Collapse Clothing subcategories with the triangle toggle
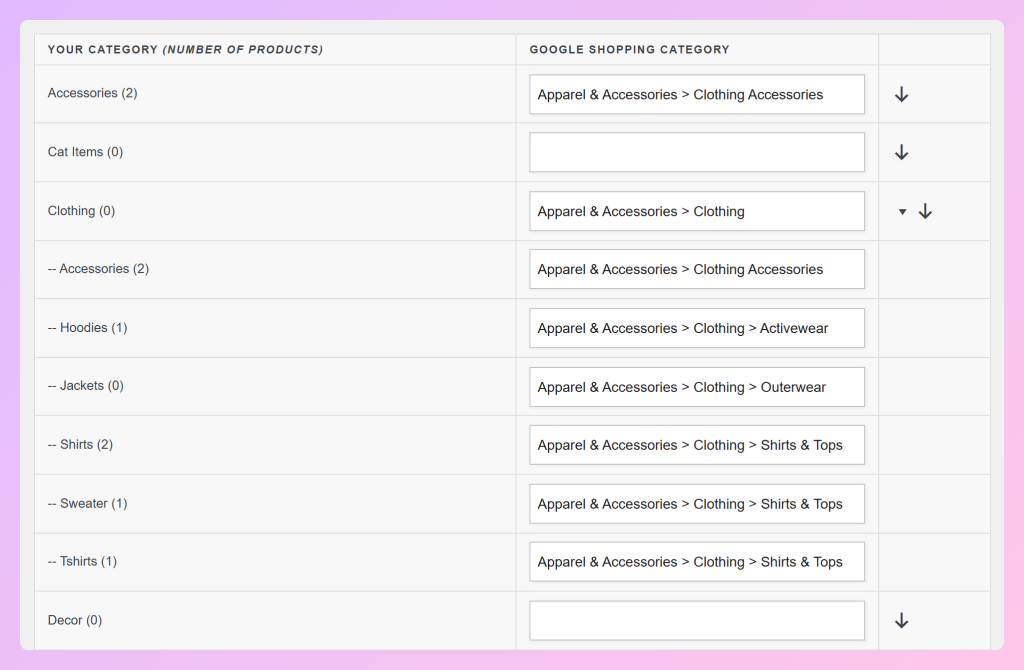1024x670 pixels. (x=902, y=212)
